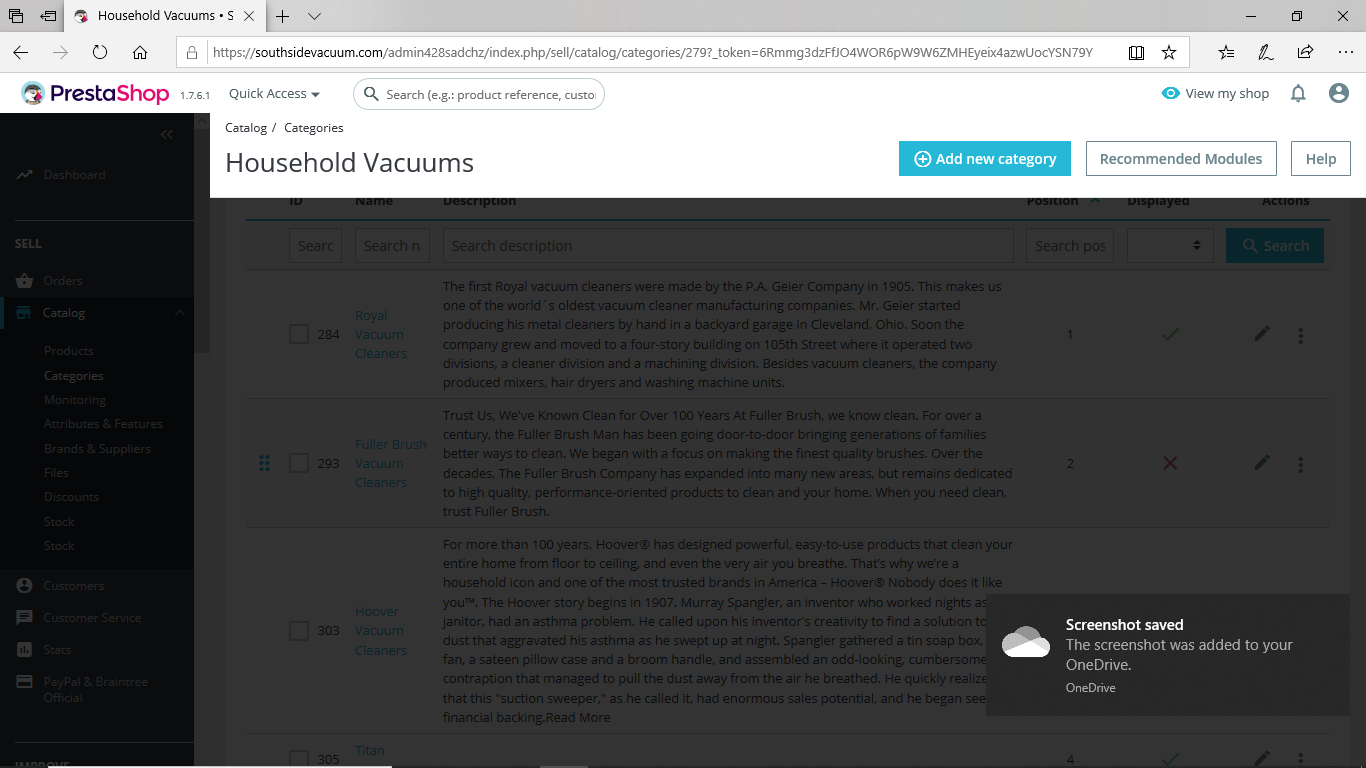Collapse the Catalog menu section

tap(180, 313)
